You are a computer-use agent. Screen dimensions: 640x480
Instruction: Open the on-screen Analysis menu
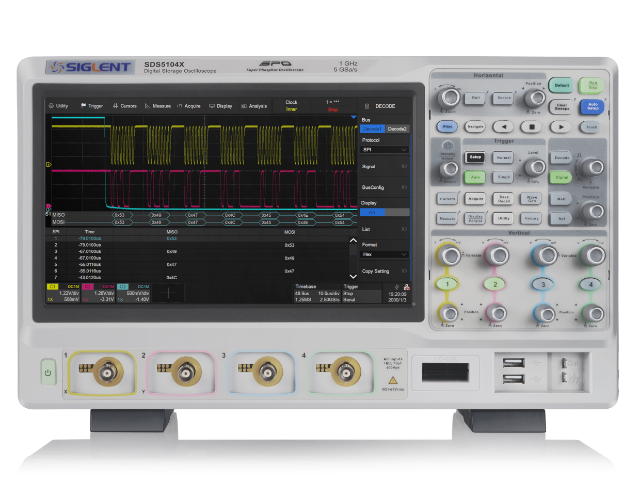[x=254, y=106]
